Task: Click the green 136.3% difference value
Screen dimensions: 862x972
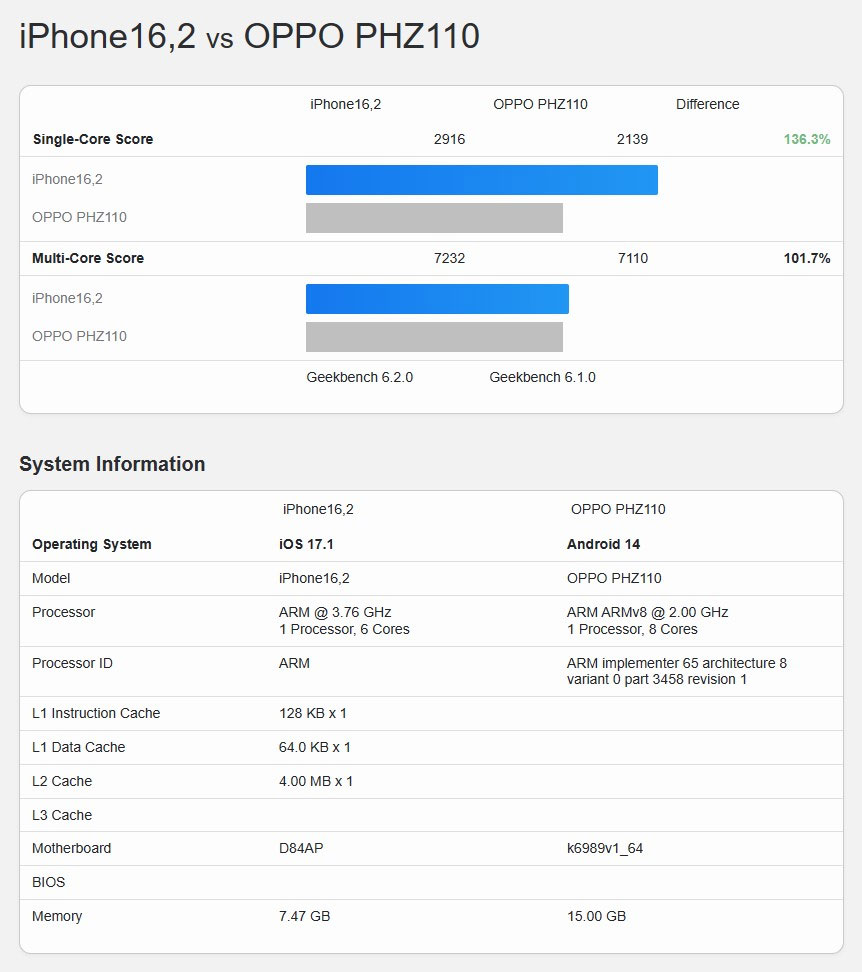Action: tap(806, 139)
